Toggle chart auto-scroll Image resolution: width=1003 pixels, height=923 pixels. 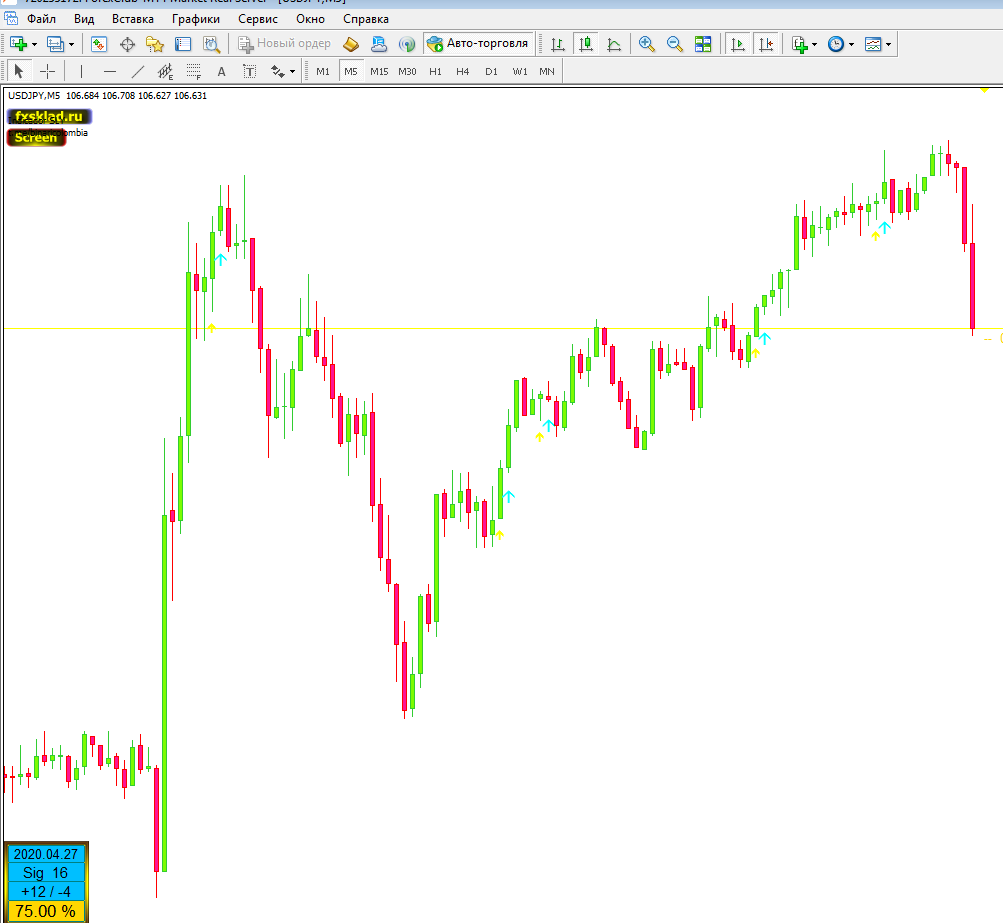[x=738, y=44]
